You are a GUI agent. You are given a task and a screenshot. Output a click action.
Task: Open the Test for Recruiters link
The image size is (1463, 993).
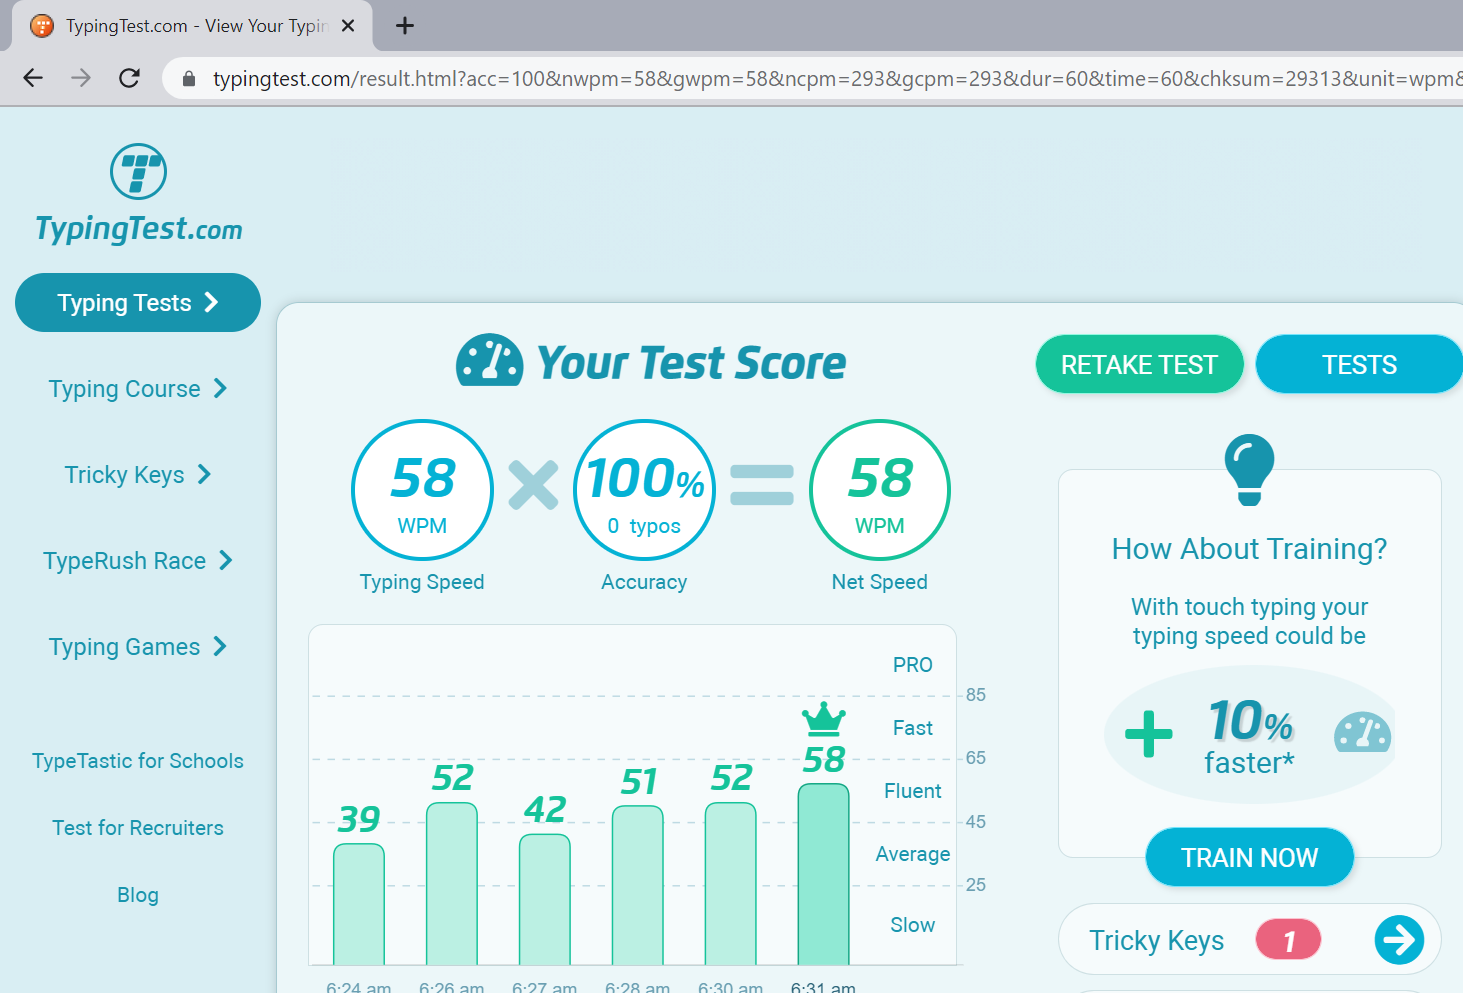pos(138,828)
